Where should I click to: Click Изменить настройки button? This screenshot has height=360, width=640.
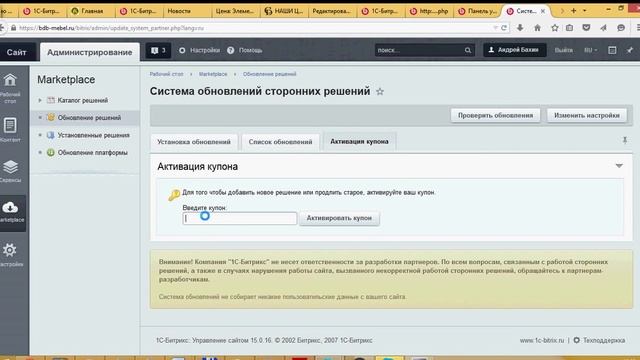[x=587, y=116]
